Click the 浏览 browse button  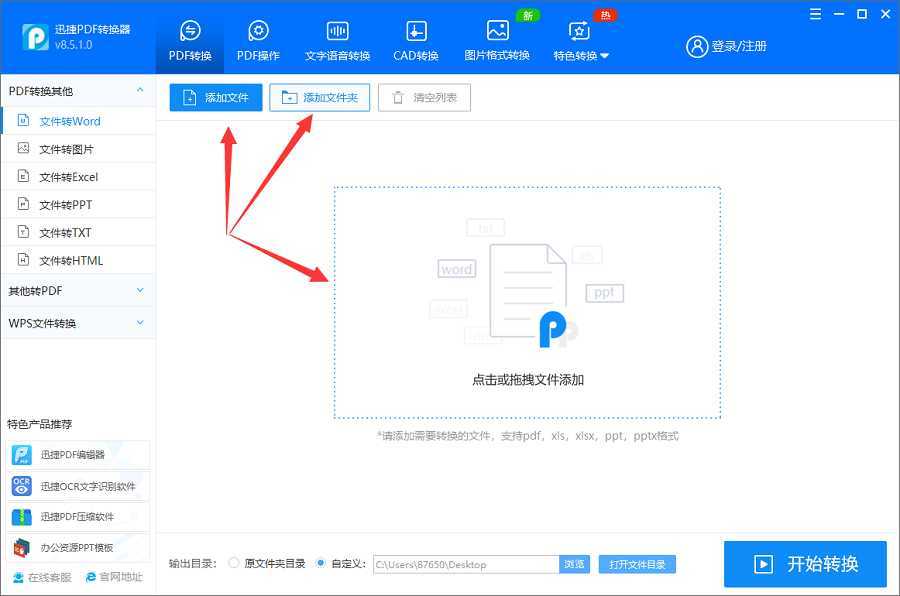pos(574,564)
